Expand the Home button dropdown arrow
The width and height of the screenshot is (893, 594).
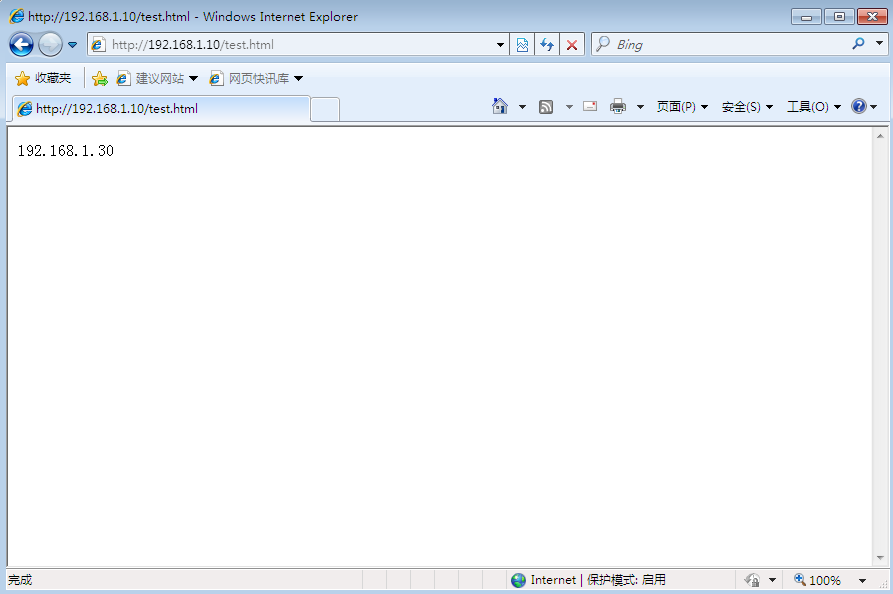(x=522, y=106)
